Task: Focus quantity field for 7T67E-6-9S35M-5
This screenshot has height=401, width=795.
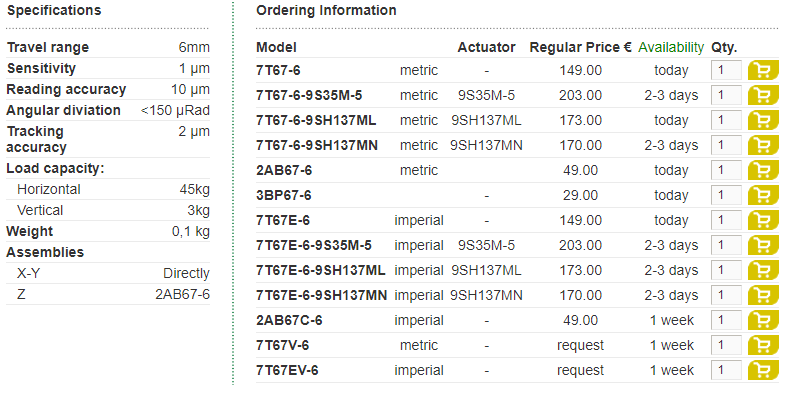Action: pos(726,245)
